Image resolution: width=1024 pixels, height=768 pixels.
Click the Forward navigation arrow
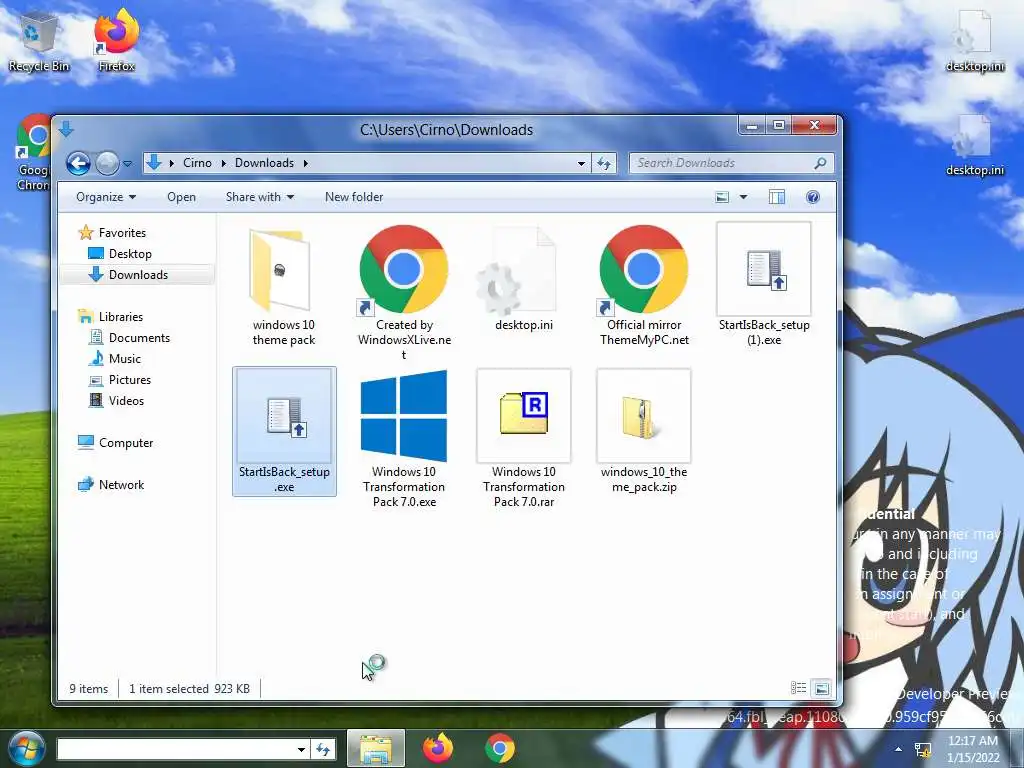(x=107, y=163)
